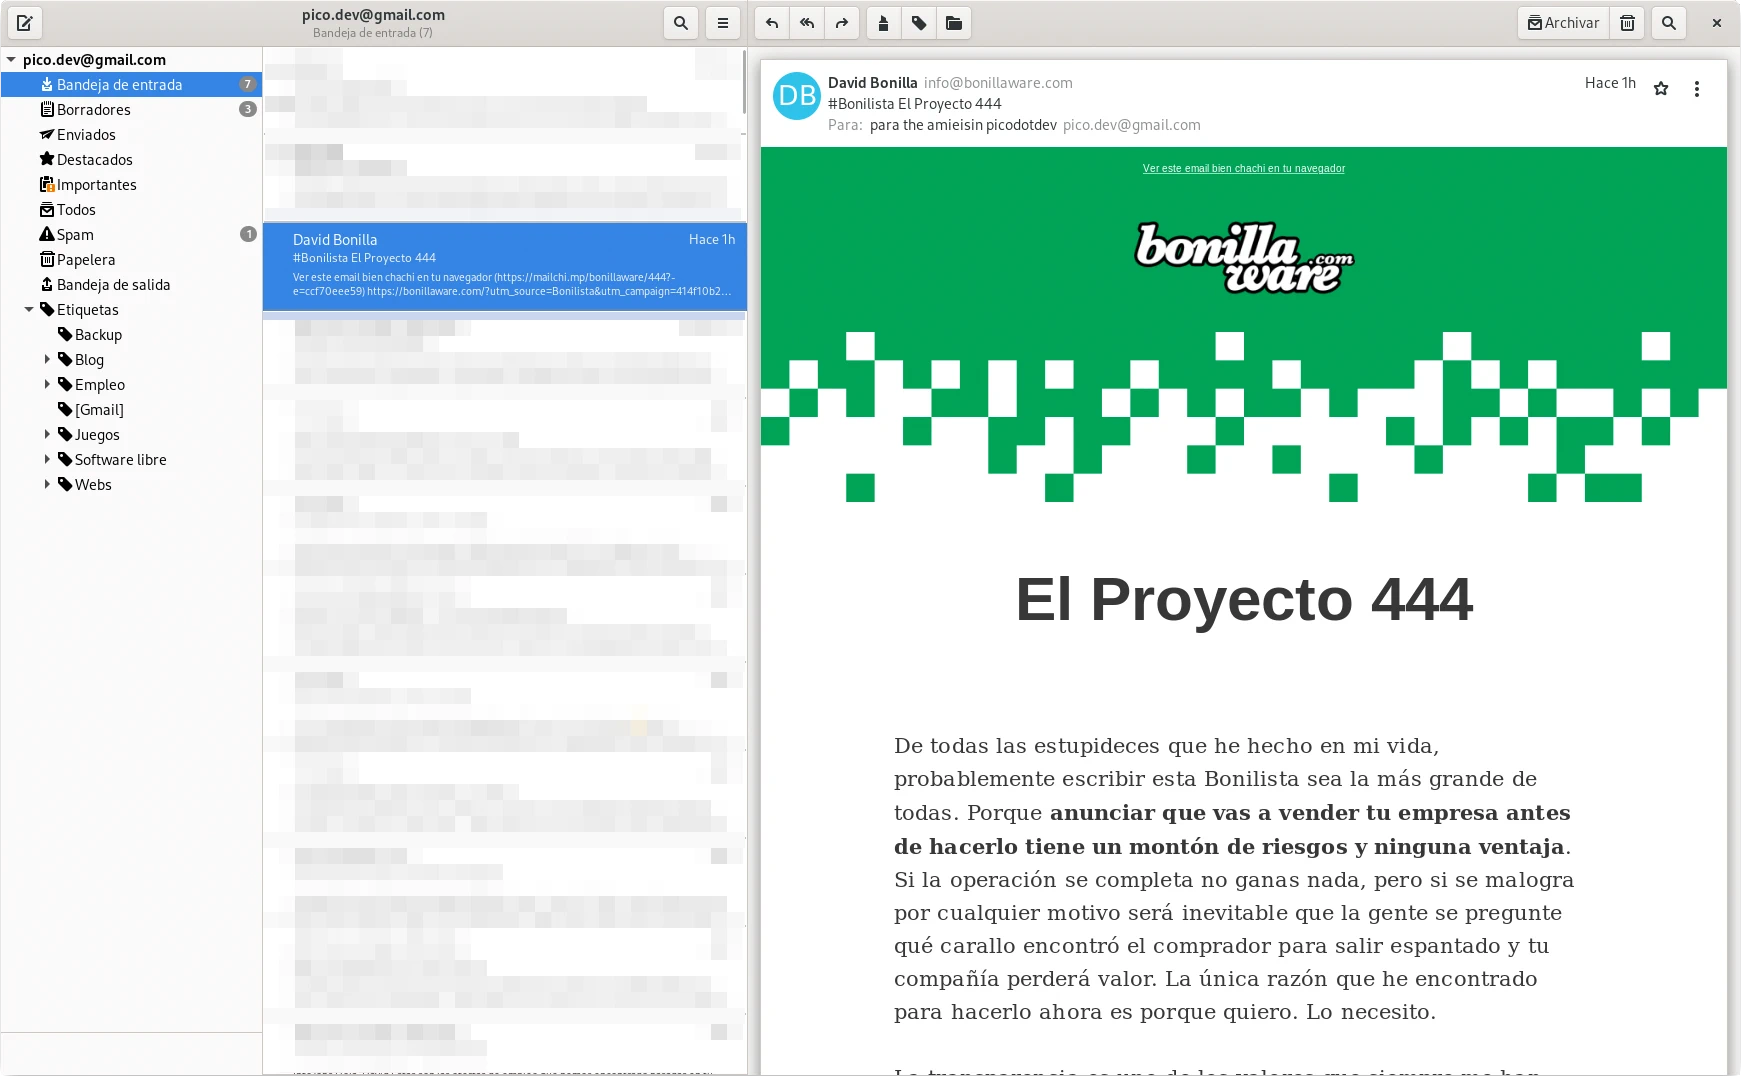Viewport: 1741px width, 1076px height.
Task: Toggle the star on David Bonilla's email
Action: (1661, 89)
